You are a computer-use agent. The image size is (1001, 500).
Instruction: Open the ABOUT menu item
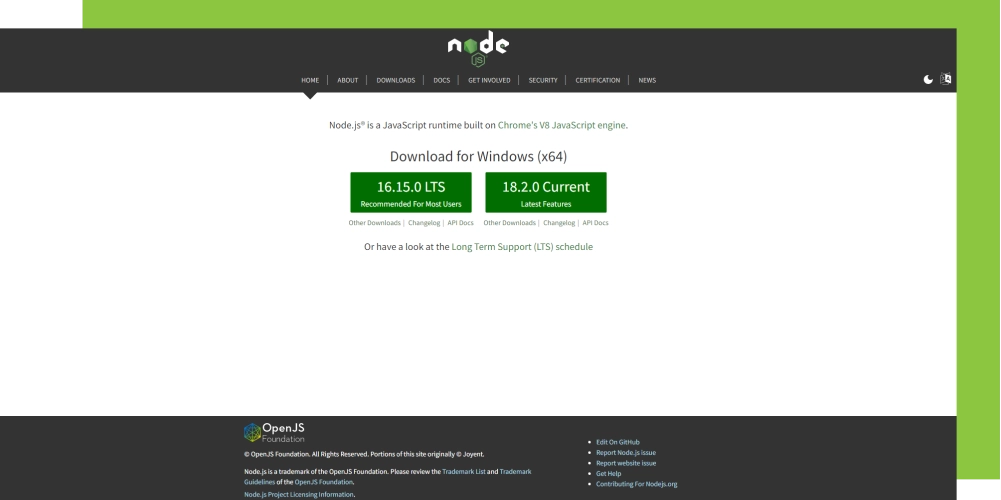347,80
